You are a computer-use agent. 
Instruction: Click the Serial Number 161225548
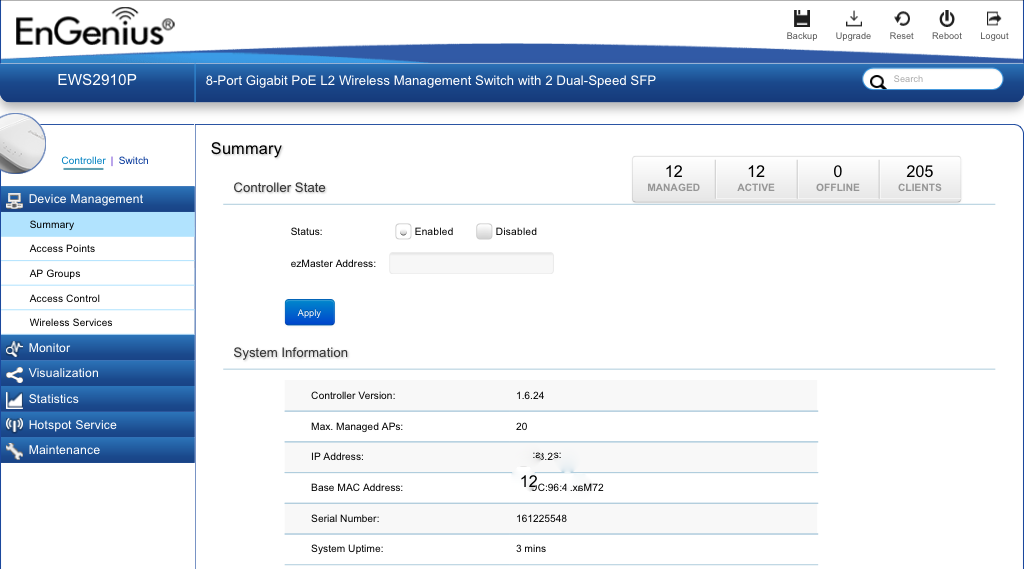(541, 519)
